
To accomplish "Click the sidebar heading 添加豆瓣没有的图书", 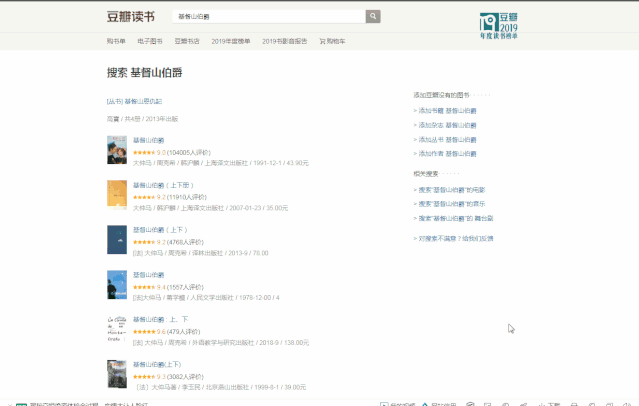I will [x=441, y=95].
